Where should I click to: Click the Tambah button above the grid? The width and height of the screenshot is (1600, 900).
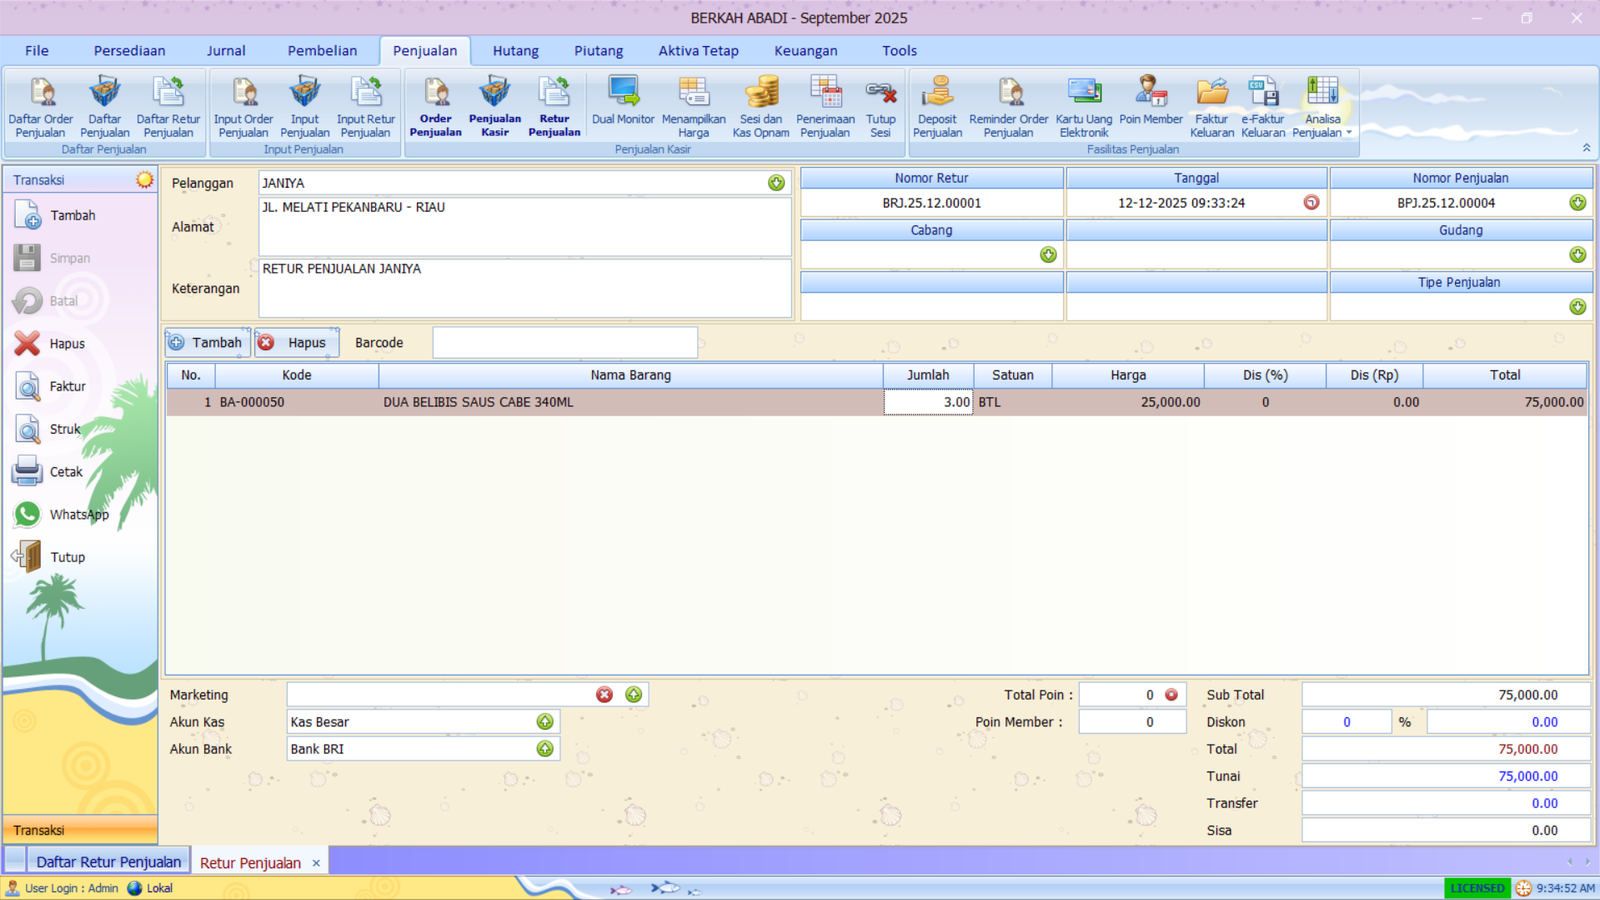207,341
